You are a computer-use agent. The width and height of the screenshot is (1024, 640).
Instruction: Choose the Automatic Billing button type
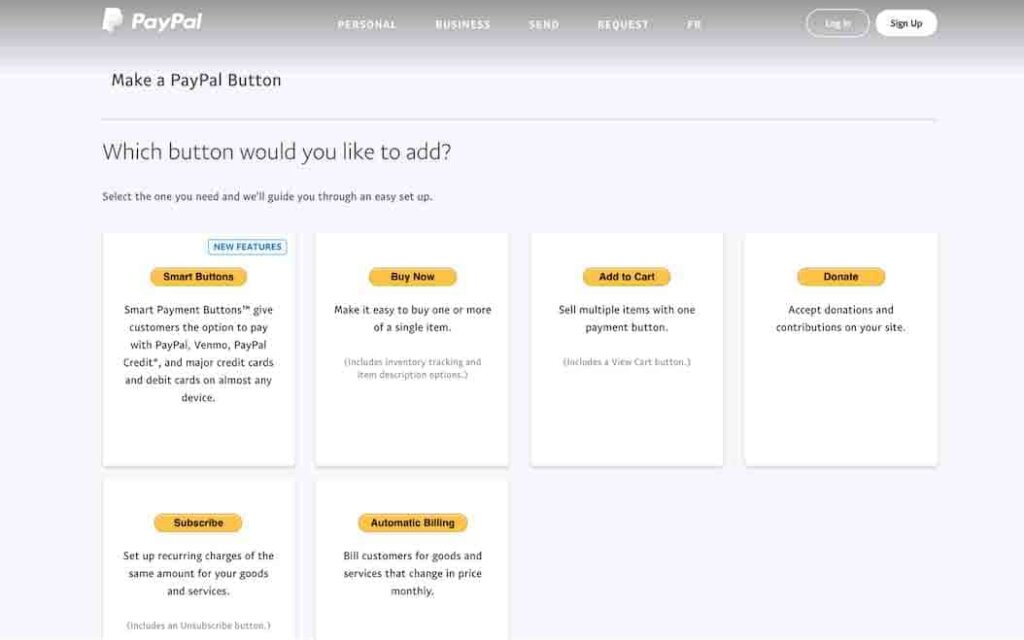[x=412, y=523]
